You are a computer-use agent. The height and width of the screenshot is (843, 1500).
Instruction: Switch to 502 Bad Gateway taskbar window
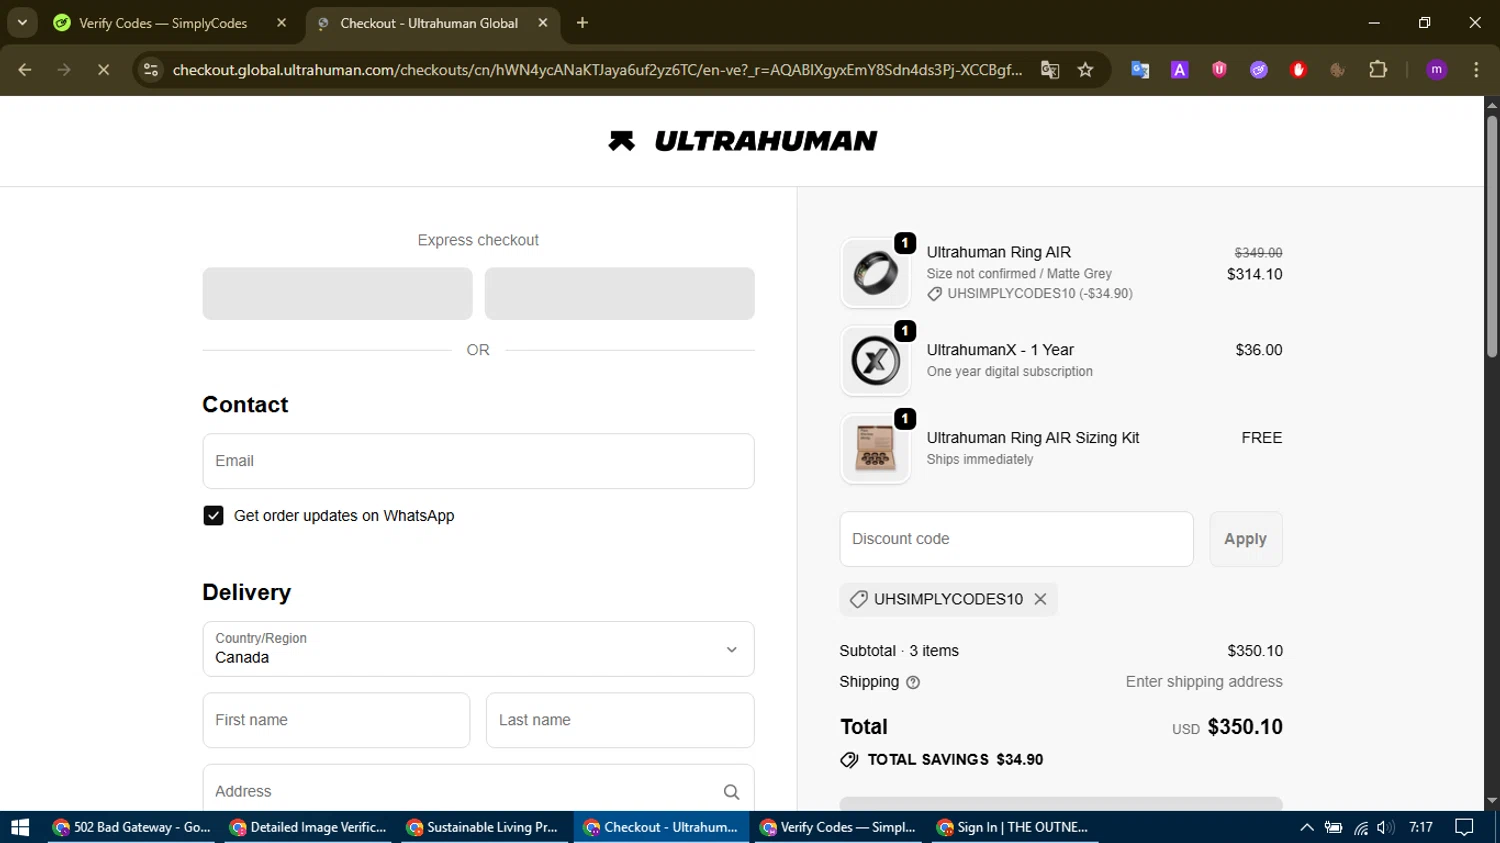point(131,827)
